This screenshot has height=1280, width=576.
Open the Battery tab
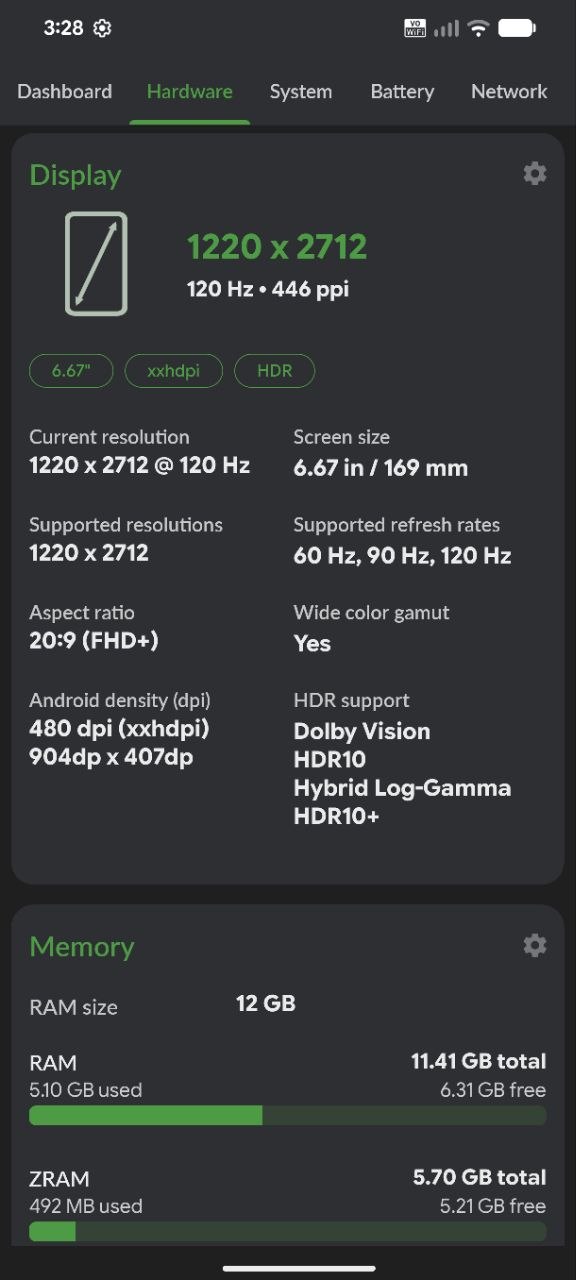[402, 91]
